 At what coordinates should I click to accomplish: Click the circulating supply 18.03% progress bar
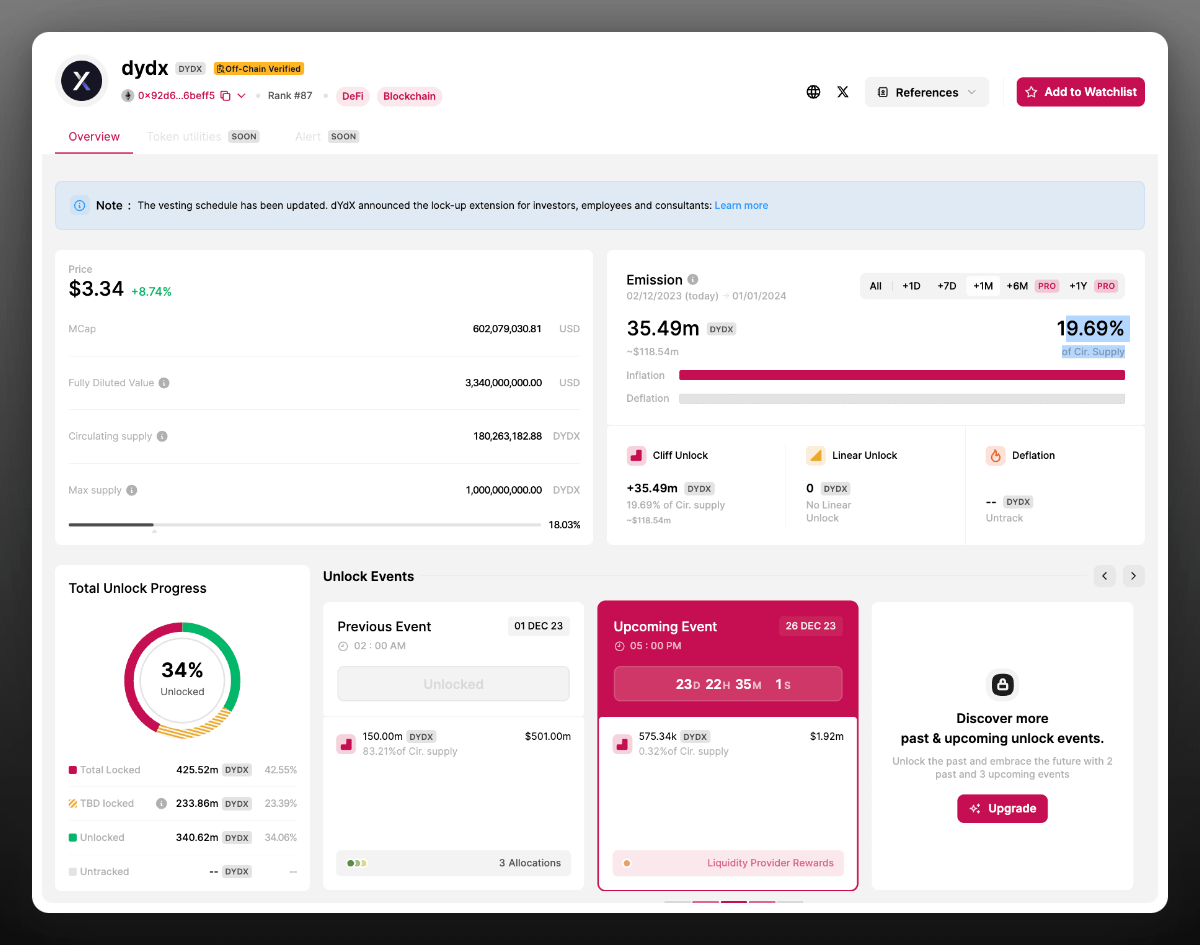click(304, 524)
